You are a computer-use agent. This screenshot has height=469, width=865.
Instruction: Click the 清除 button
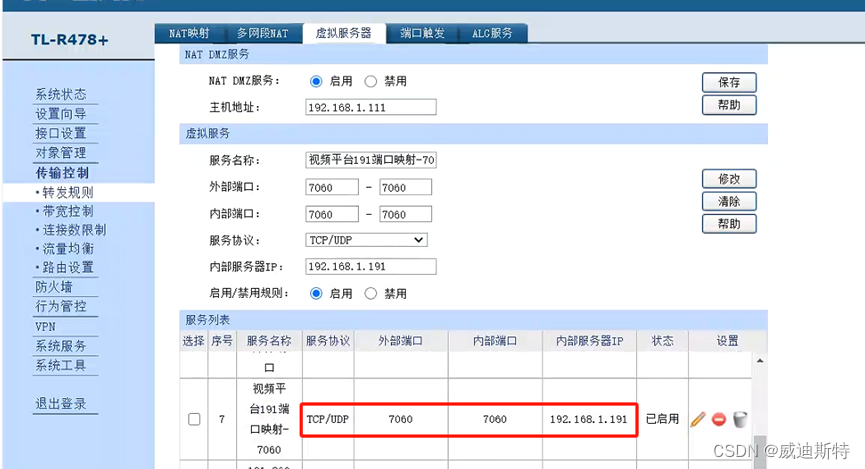click(729, 201)
